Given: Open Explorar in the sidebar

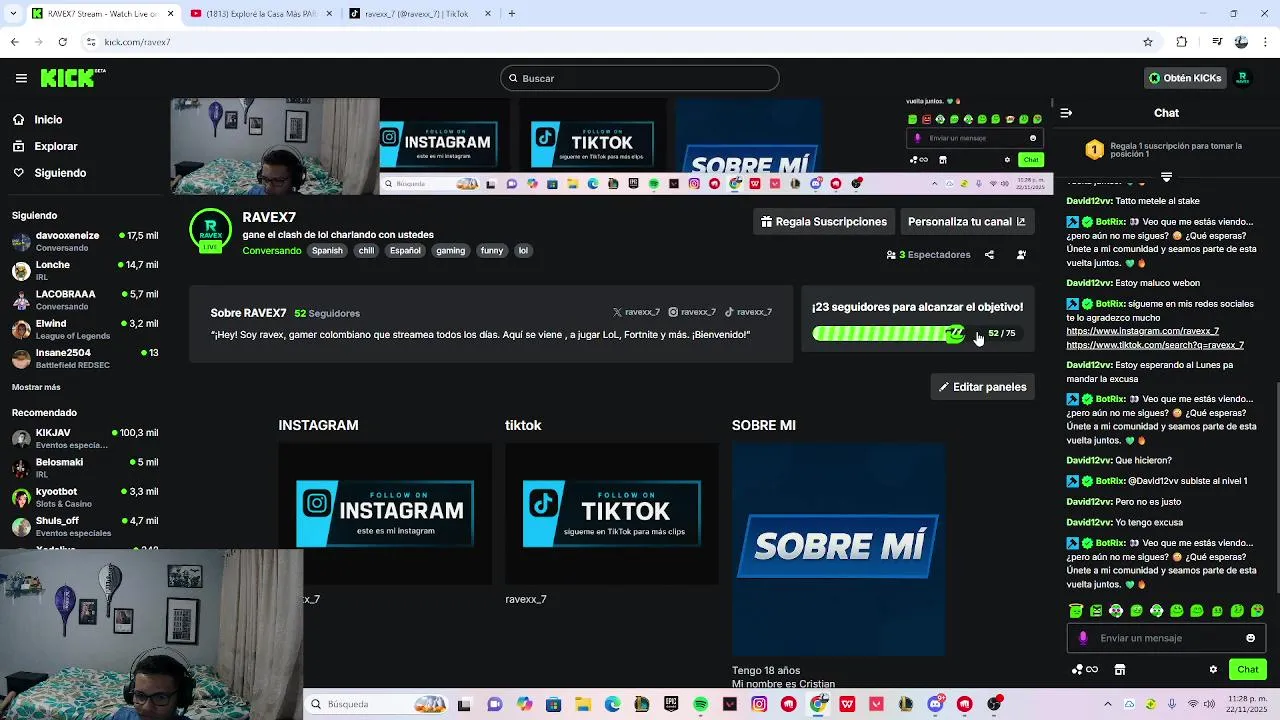Looking at the screenshot, I should click(x=55, y=146).
